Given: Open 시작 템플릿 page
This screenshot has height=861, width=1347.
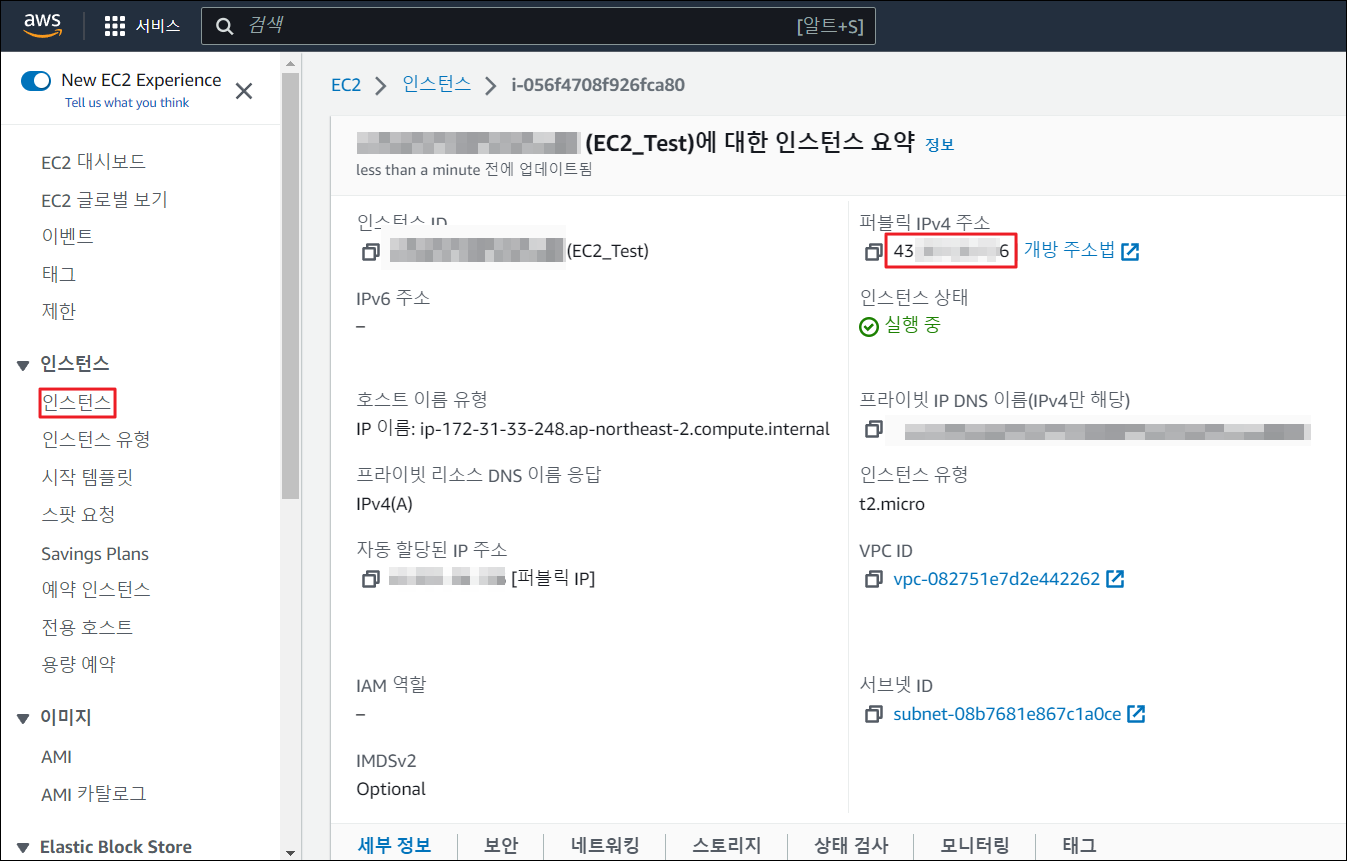Looking at the screenshot, I should 87,477.
